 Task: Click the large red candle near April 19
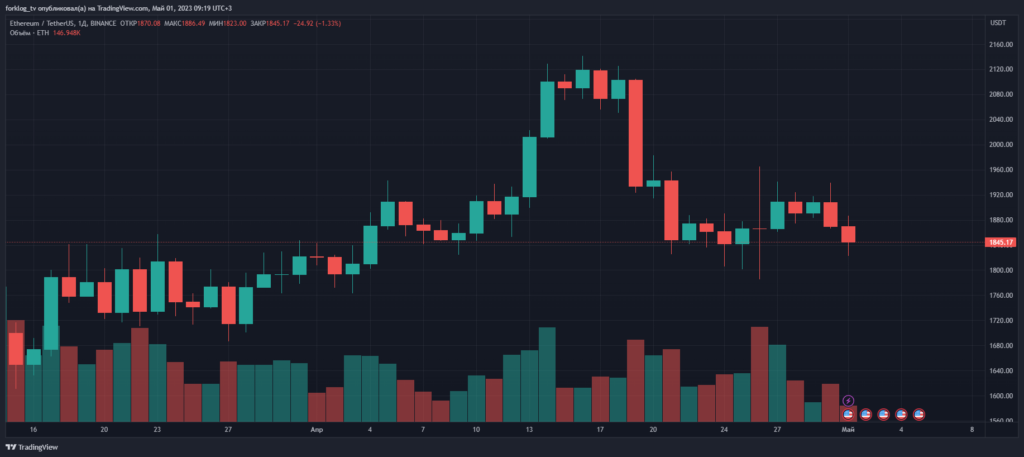pyautogui.click(x=634, y=133)
